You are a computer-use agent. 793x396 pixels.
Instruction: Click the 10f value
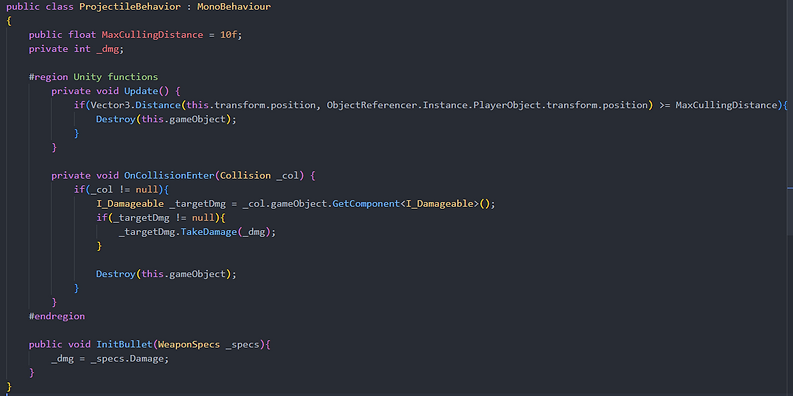(230, 35)
